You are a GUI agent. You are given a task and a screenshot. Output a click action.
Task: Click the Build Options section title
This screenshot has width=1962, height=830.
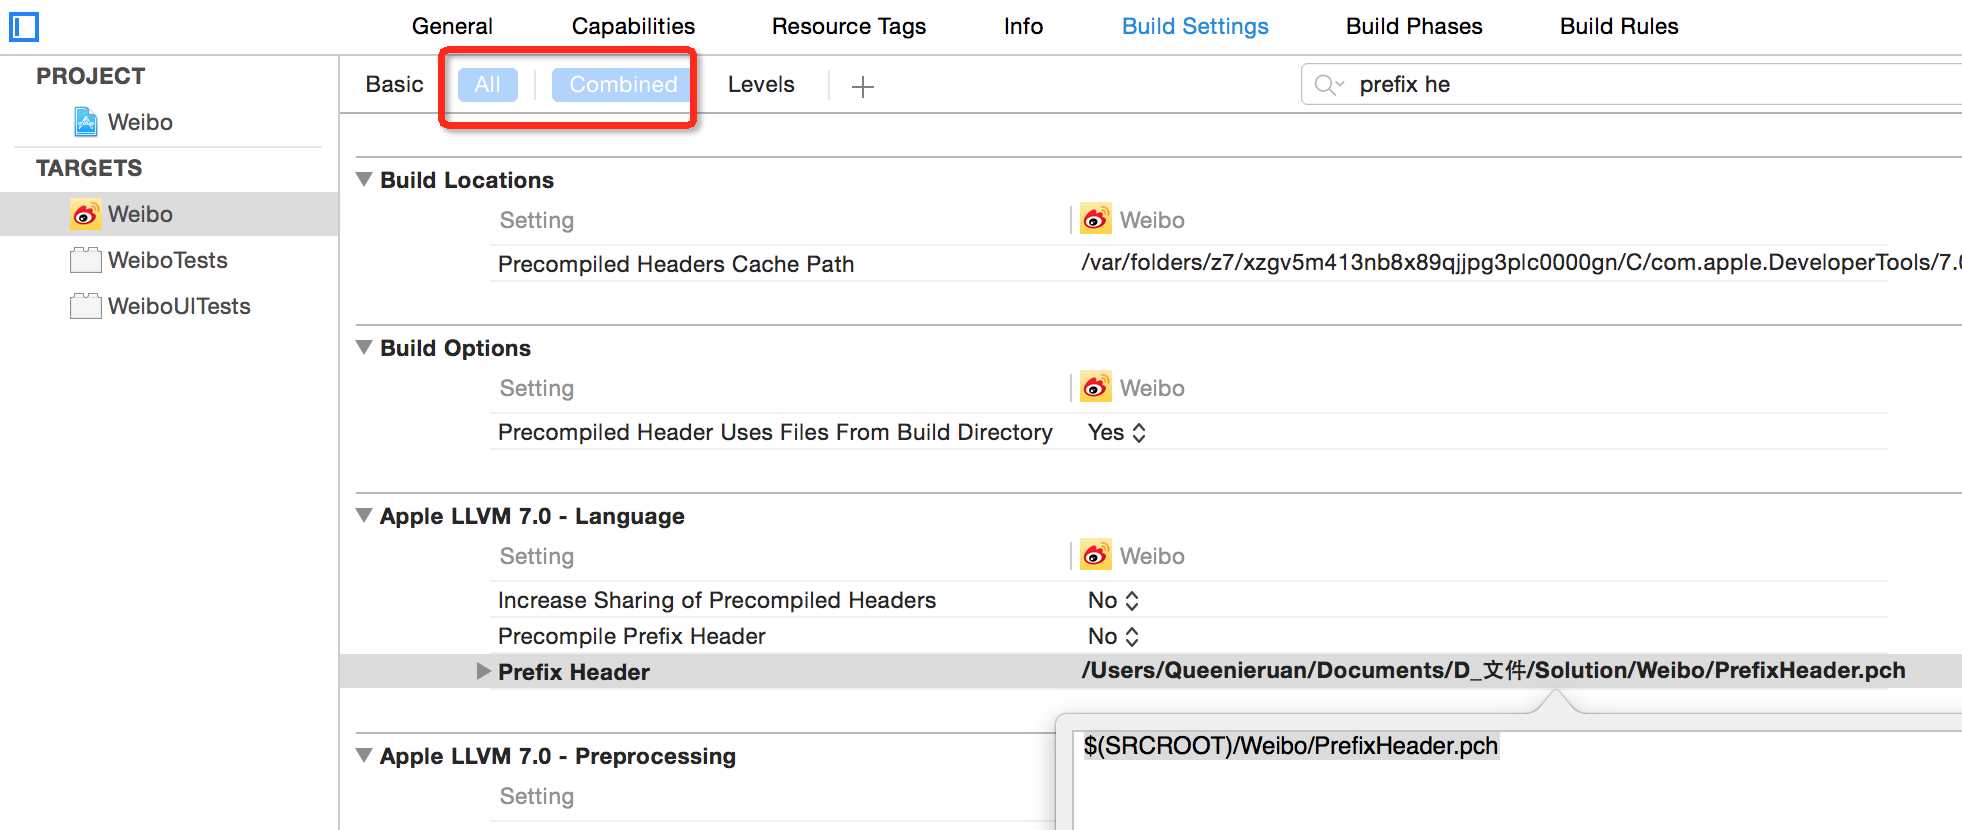coord(455,348)
